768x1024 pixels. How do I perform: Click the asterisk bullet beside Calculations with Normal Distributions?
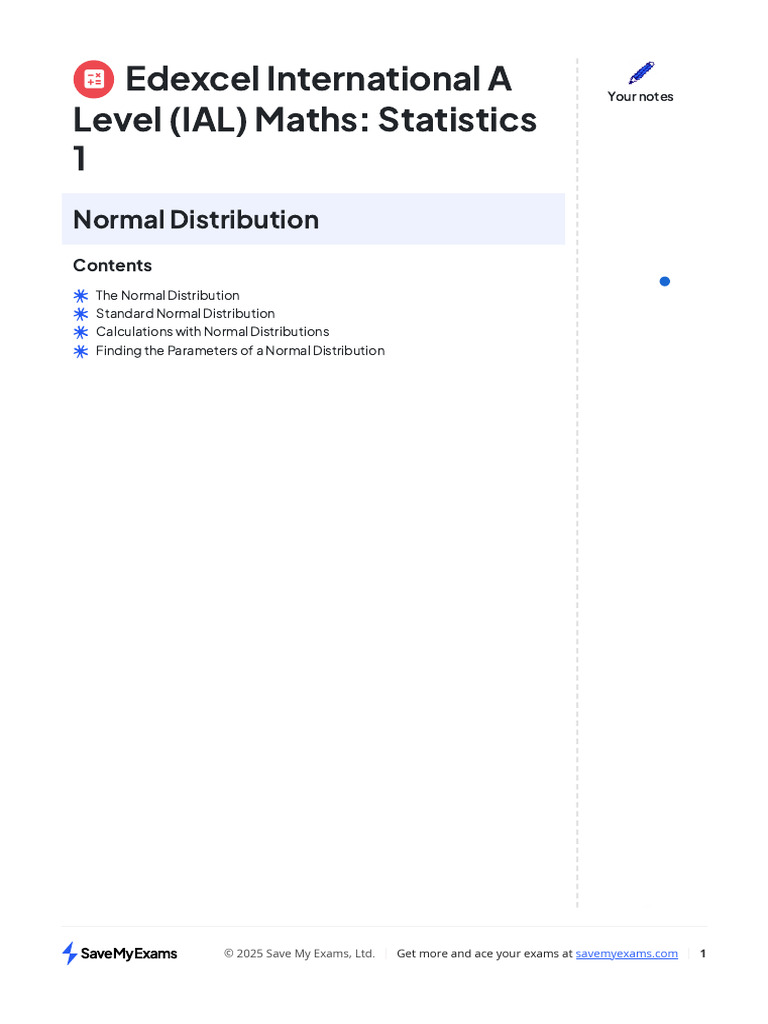(x=81, y=332)
